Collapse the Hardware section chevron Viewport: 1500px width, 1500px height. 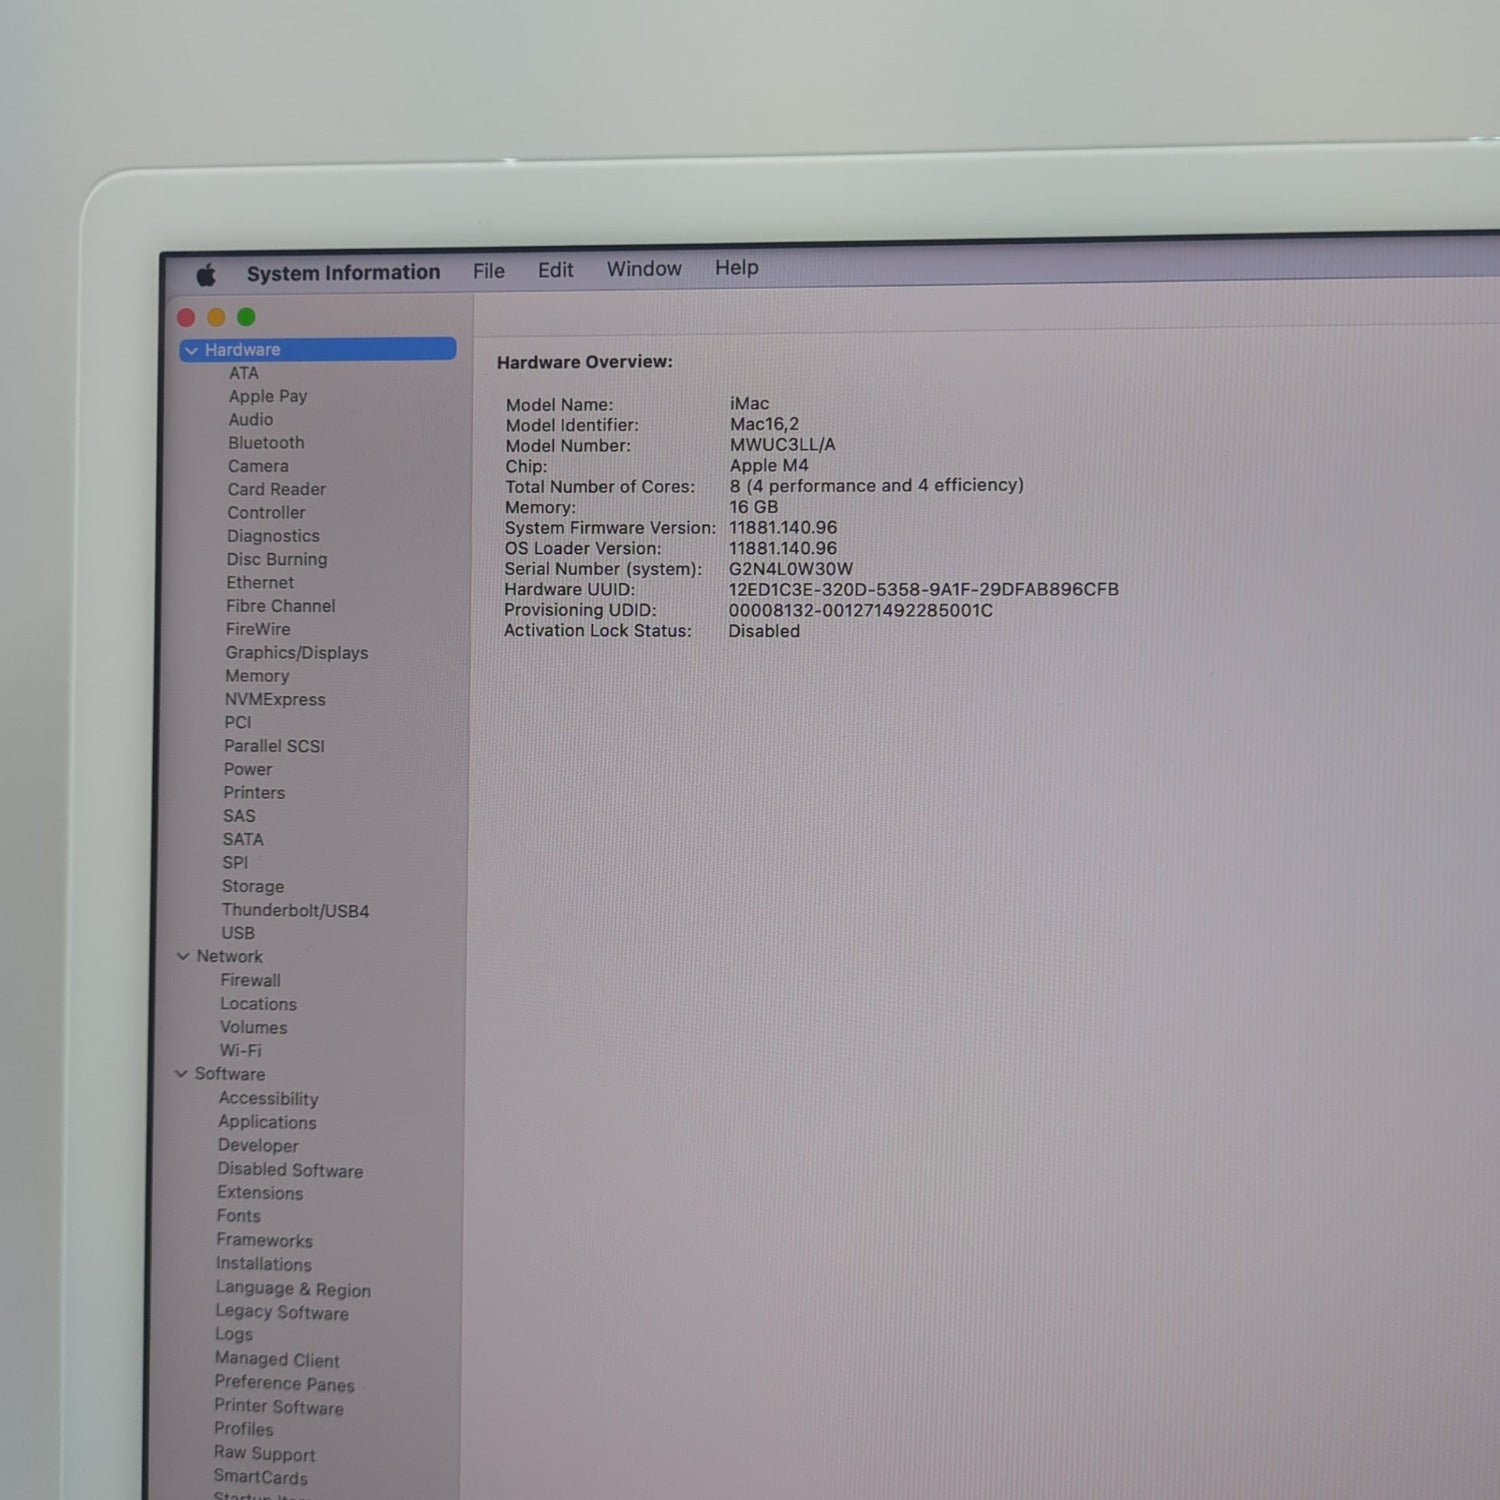pos(191,351)
